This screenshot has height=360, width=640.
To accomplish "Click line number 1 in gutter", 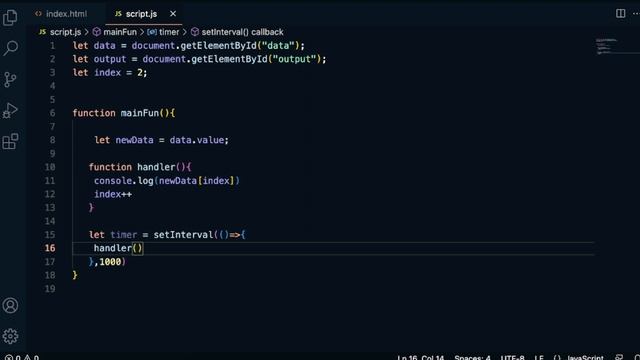I will point(52,46).
